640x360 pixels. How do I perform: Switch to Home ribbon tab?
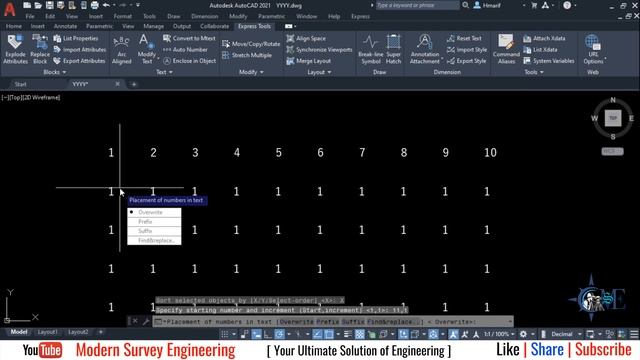[14, 26]
